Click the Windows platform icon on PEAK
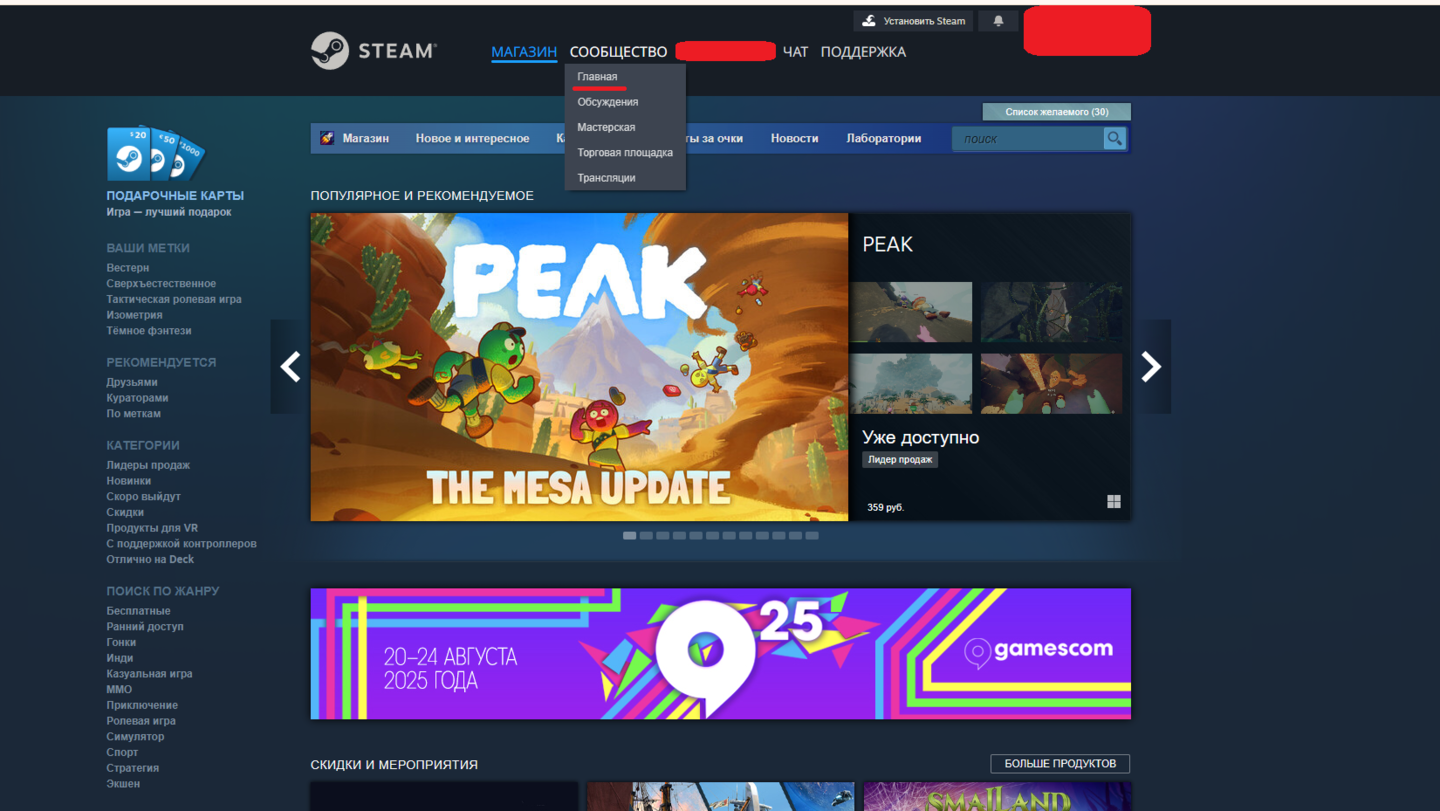This screenshot has height=811, width=1440. point(1114,502)
